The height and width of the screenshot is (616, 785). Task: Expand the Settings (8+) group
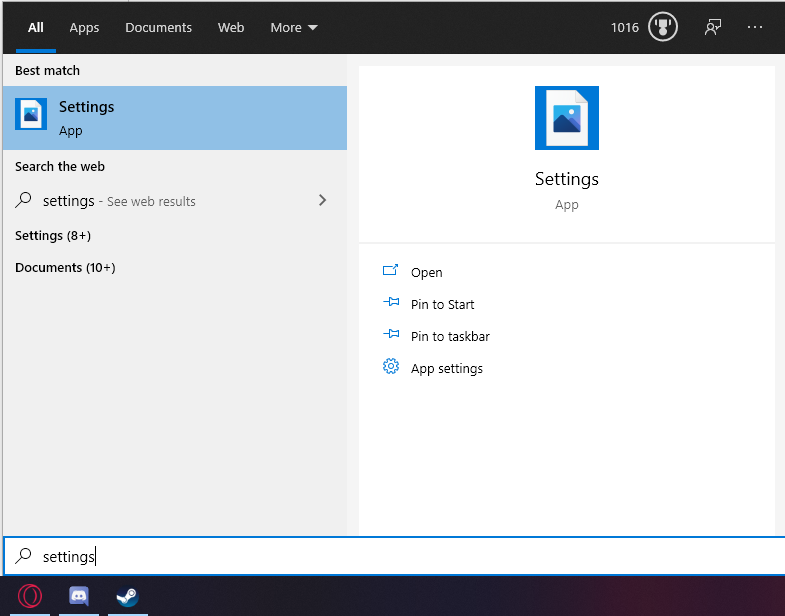click(x=53, y=235)
